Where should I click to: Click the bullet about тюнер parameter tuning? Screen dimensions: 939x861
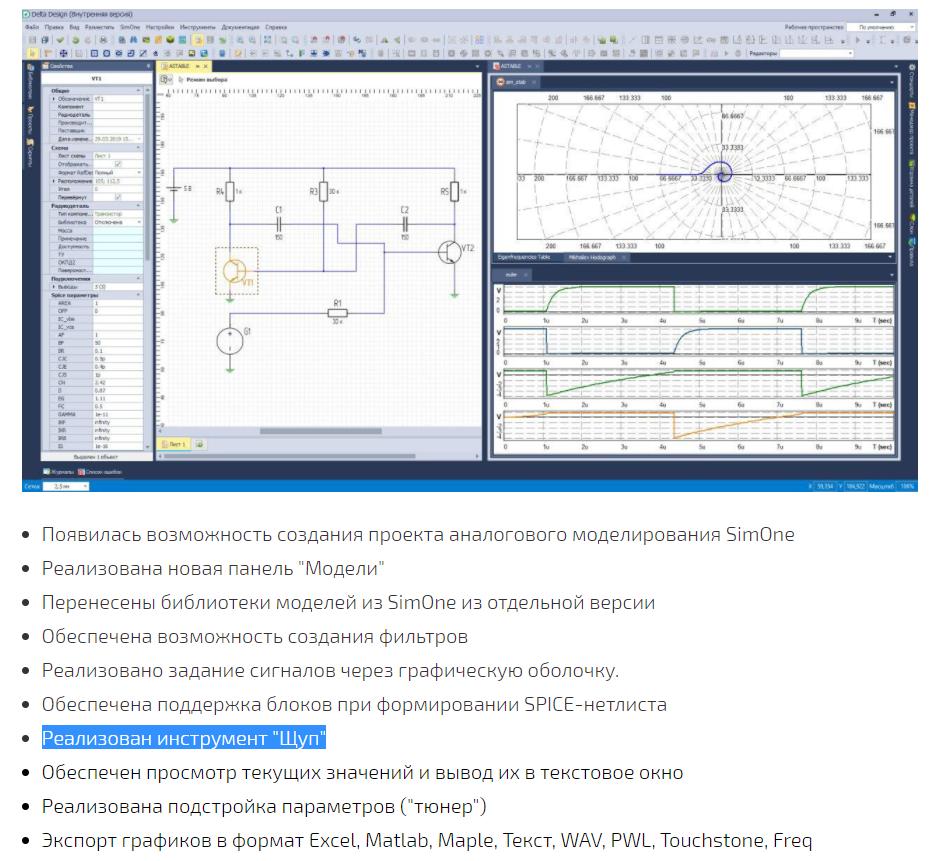click(x=264, y=806)
